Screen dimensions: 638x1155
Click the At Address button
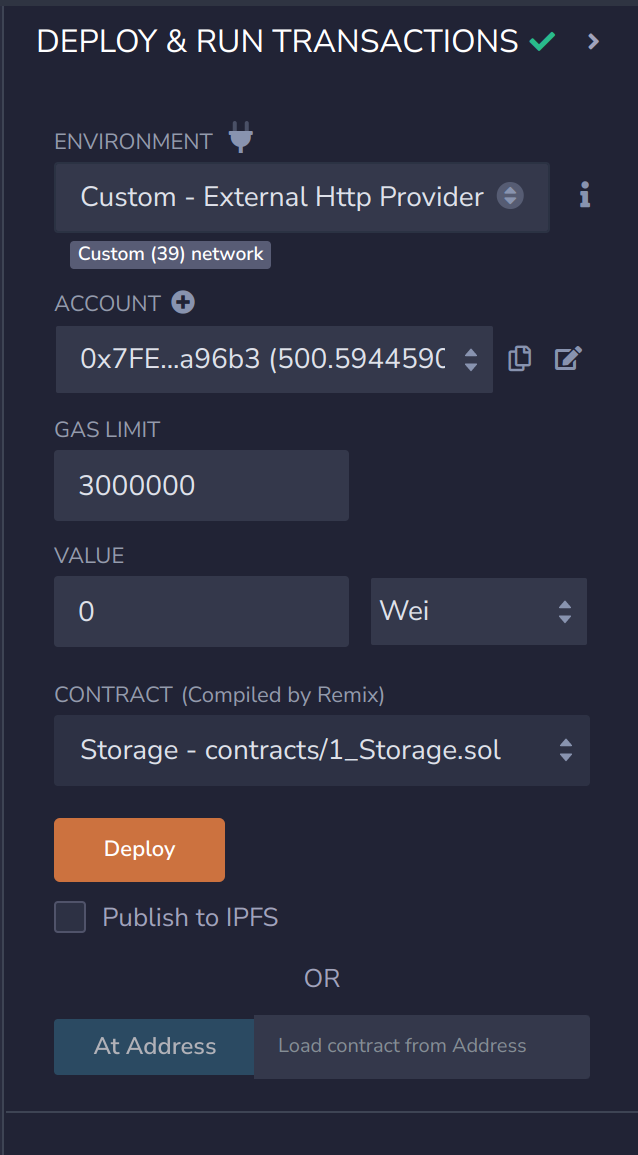click(155, 1046)
